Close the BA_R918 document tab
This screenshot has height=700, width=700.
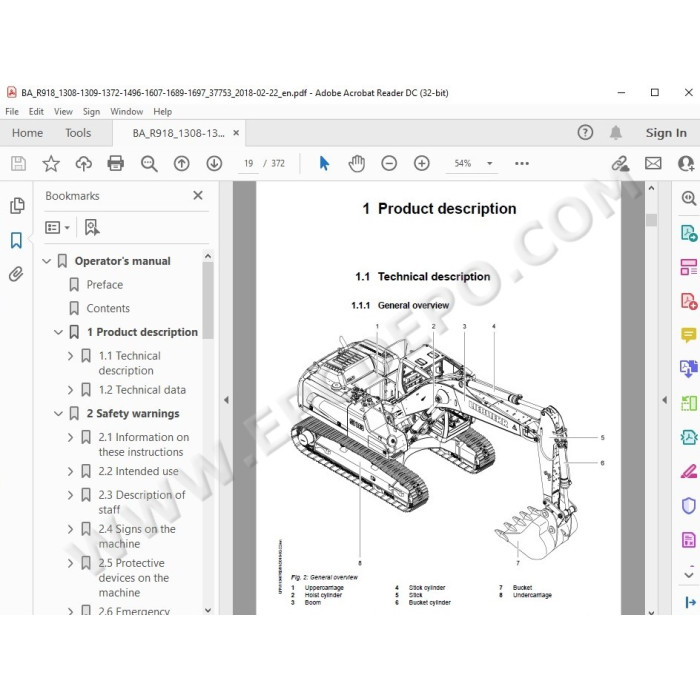pos(236,133)
